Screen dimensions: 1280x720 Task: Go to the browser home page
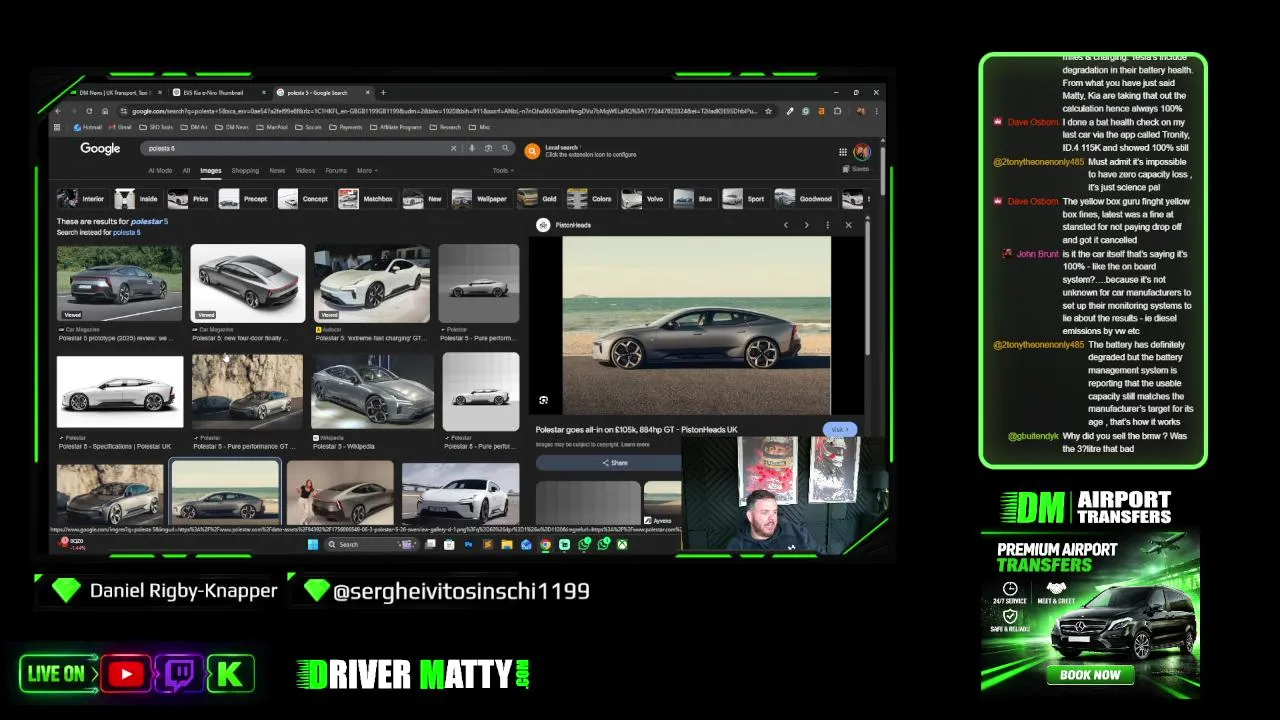click(x=105, y=111)
